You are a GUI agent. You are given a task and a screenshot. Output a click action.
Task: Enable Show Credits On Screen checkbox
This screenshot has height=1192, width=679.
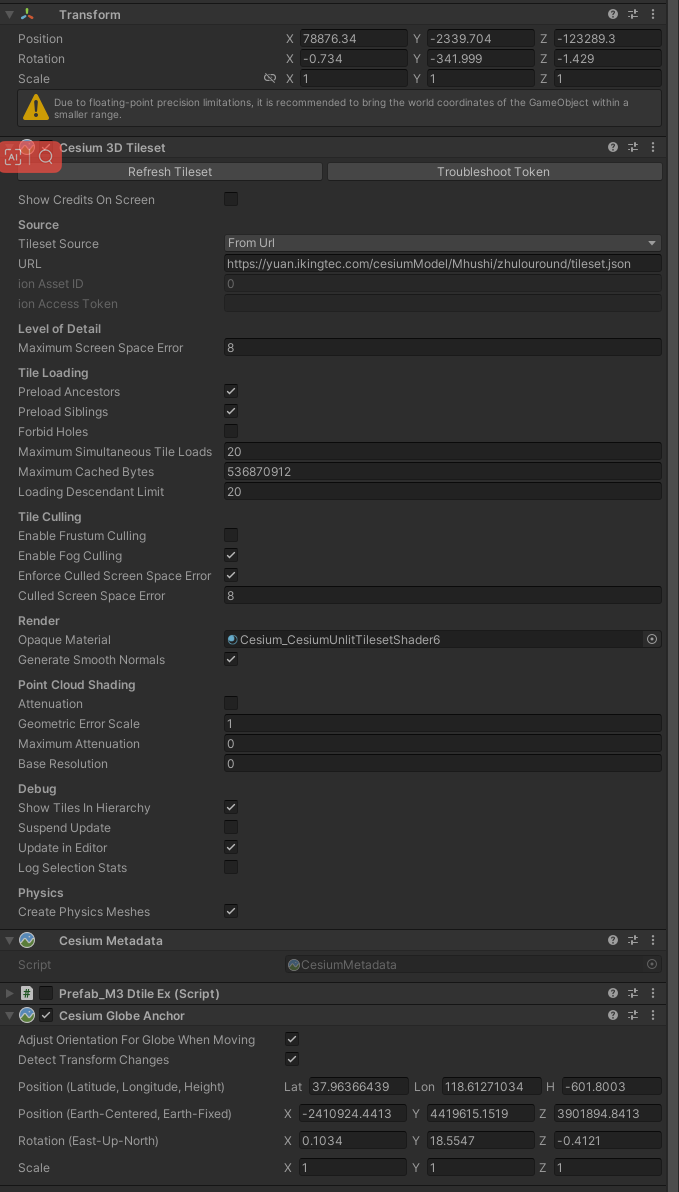pos(231,200)
